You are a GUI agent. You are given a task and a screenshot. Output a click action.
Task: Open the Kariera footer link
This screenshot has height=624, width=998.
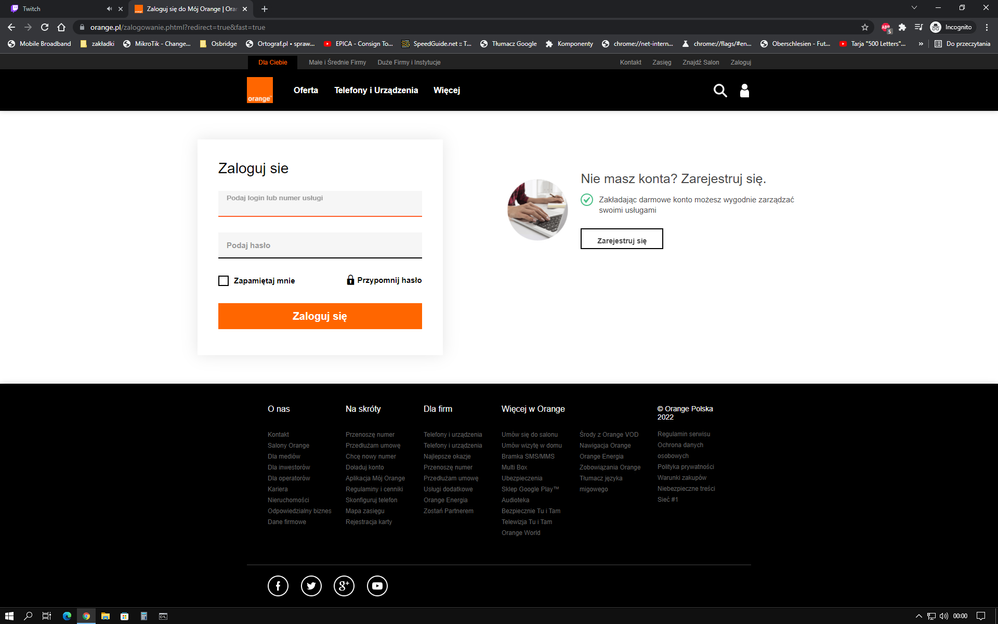pos(278,489)
